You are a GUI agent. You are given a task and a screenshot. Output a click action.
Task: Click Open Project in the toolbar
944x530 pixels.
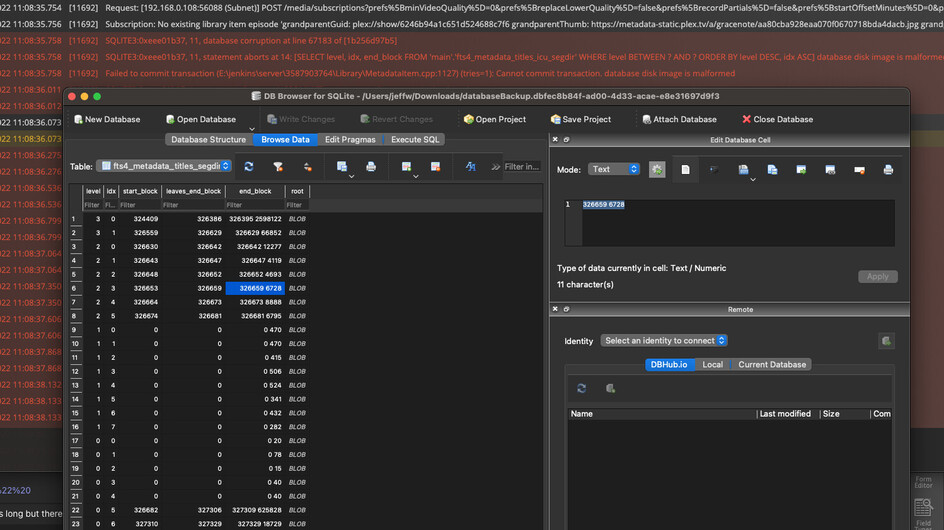(494, 119)
